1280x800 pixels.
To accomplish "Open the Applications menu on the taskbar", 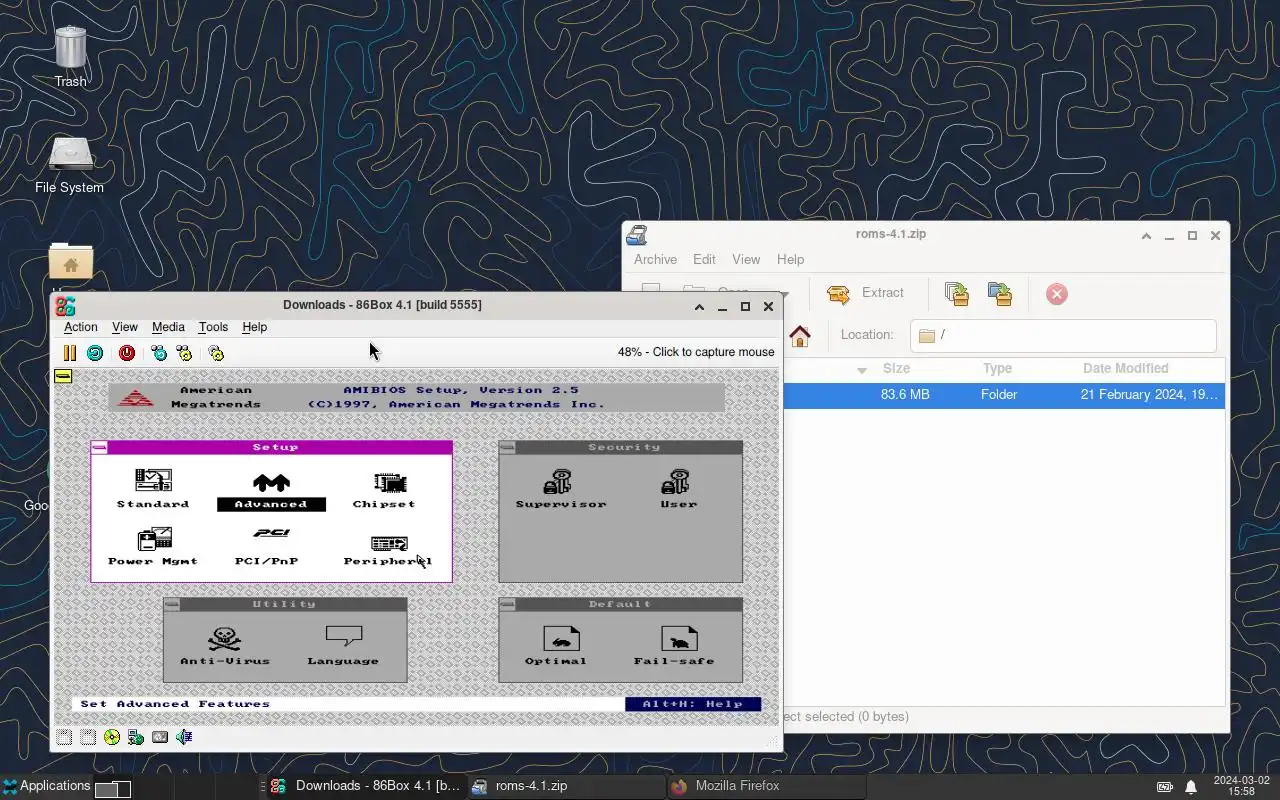I will tap(46, 786).
